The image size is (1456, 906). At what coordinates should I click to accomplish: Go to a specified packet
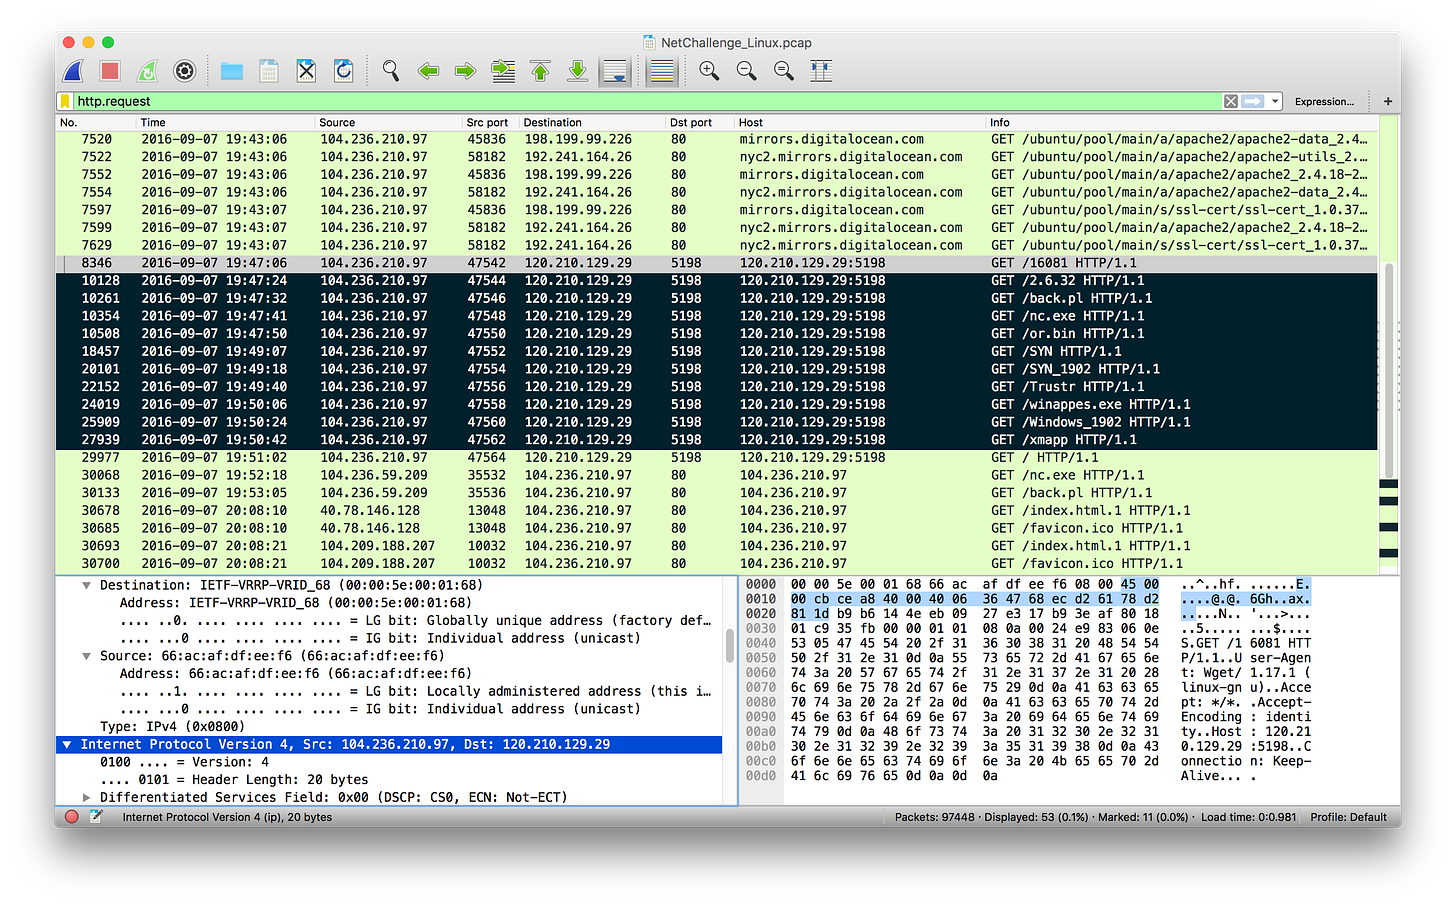pyautogui.click(x=503, y=71)
